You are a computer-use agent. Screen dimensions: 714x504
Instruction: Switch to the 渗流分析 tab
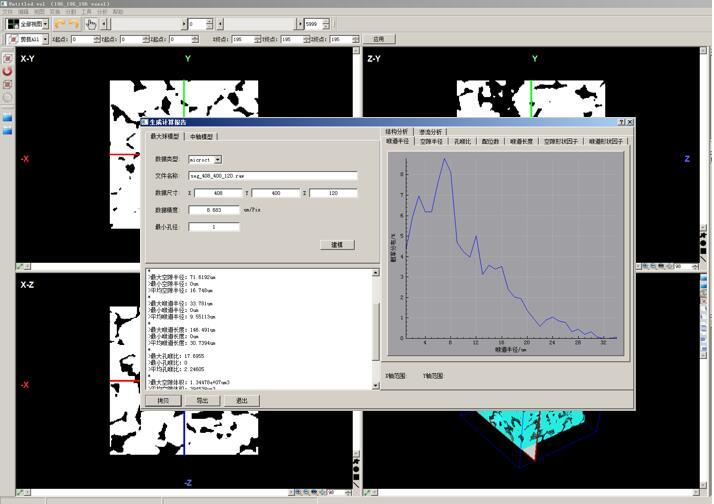[x=431, y=131]
